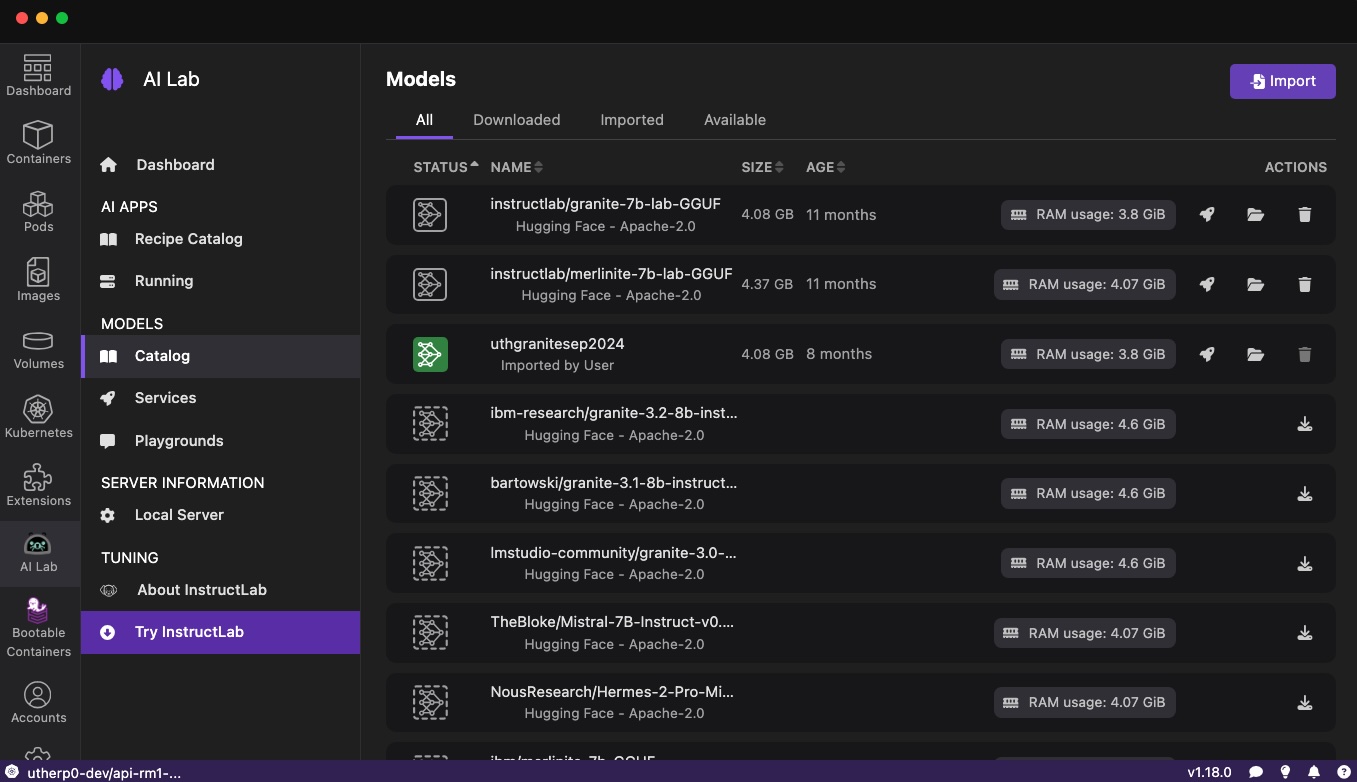Sort models by Size column header
This screenshot has height=782, width=1357.
click(762, 167)
